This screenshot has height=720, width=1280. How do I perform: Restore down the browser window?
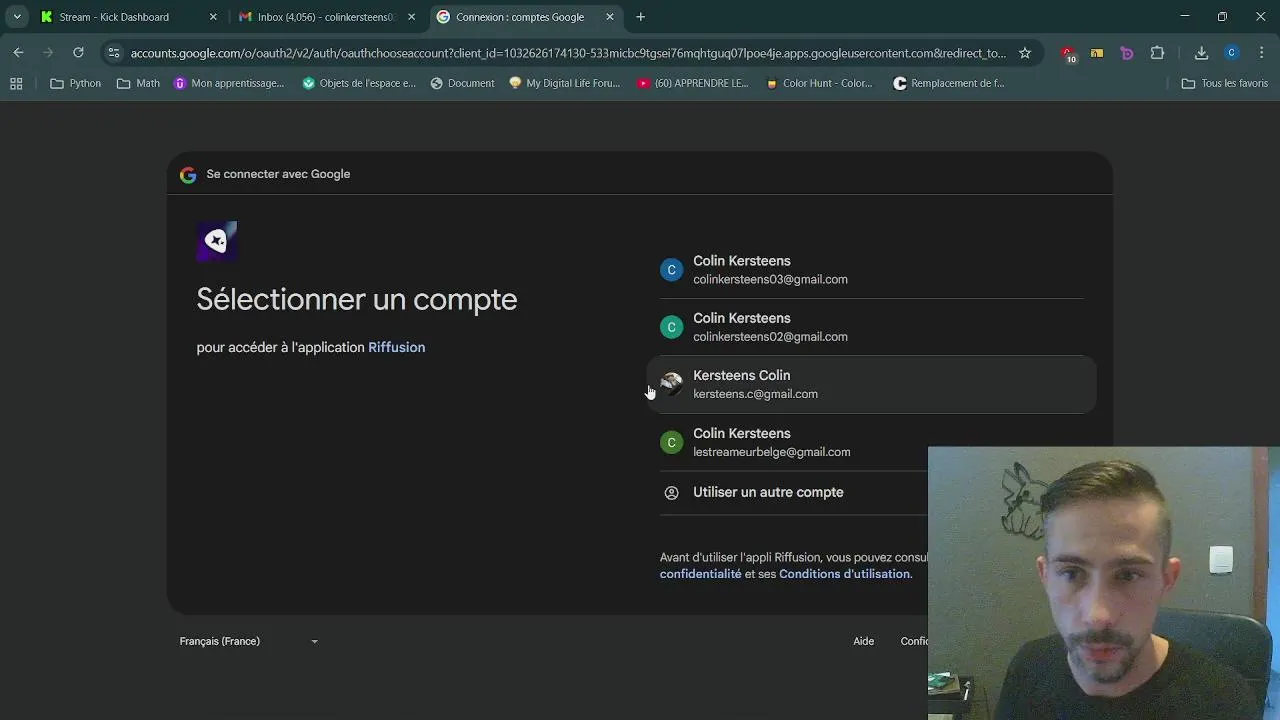click(1222, 16)
